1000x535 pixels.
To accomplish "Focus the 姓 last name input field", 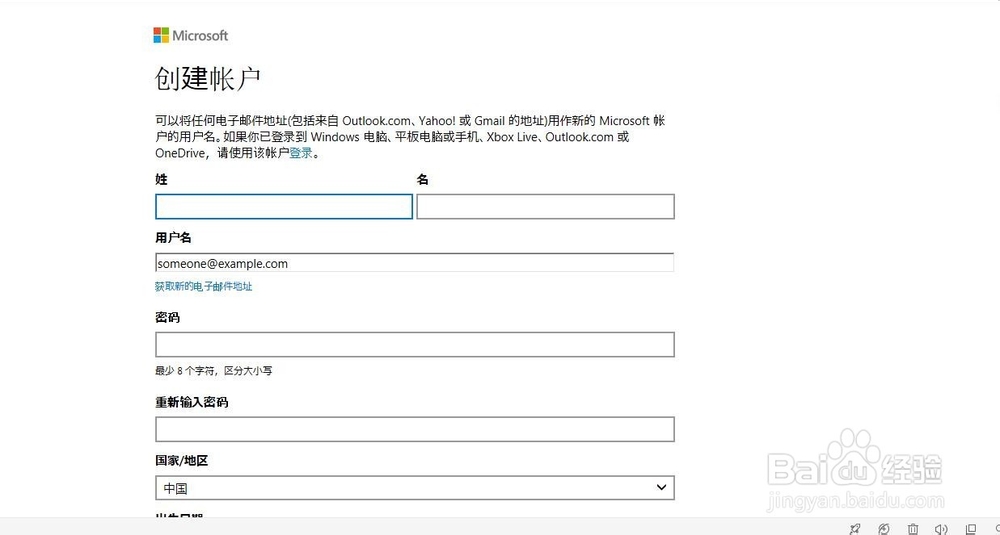I will [x=284, y=207].
